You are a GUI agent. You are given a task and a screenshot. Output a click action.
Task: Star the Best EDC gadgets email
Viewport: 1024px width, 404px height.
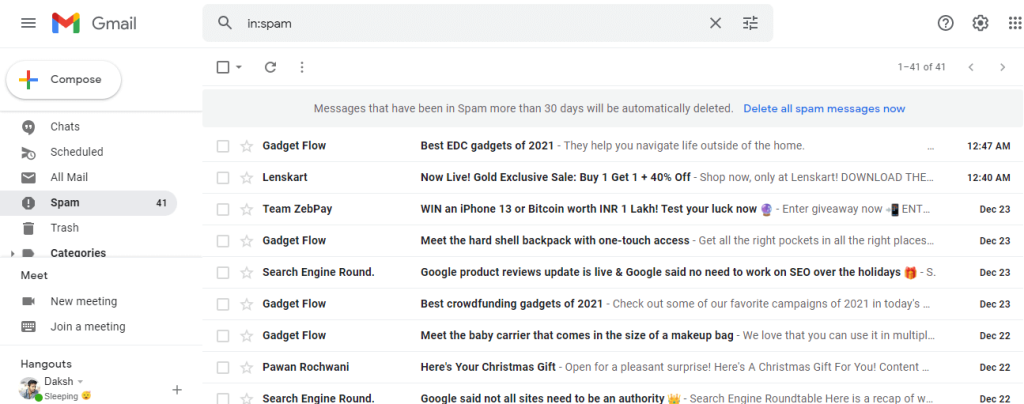pos(246,146)
